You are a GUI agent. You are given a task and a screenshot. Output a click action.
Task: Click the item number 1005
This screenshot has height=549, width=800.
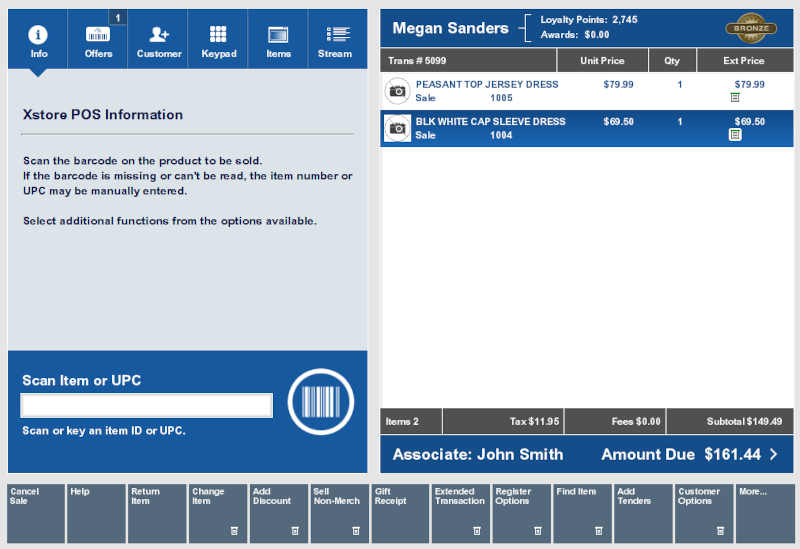pyautogui.click(x=501, y=98)
